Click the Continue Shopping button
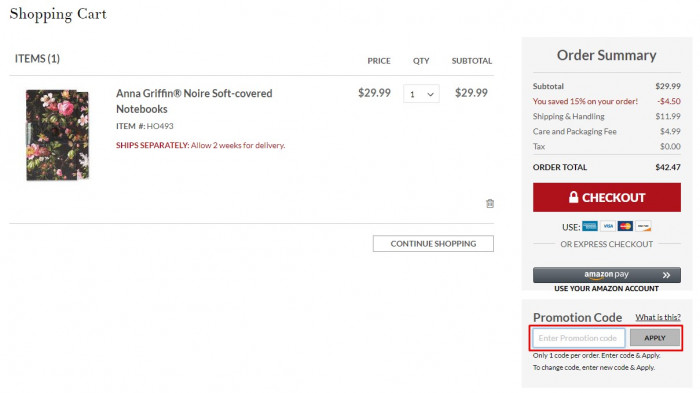 click(x=433, y=243)
